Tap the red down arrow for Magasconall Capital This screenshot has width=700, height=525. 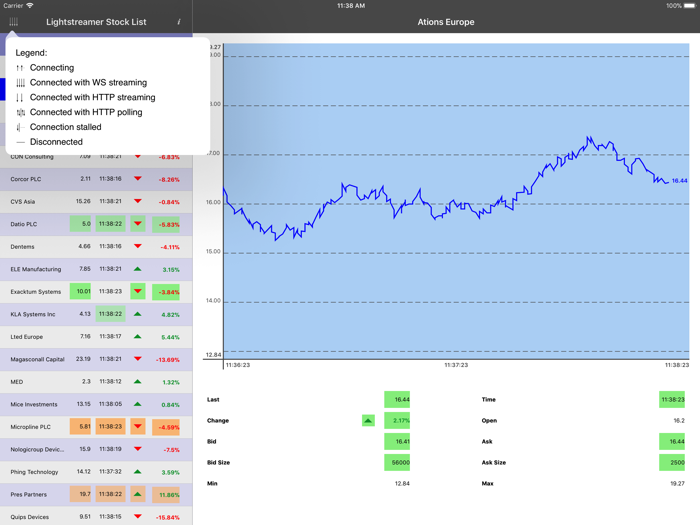click(138, 359)
